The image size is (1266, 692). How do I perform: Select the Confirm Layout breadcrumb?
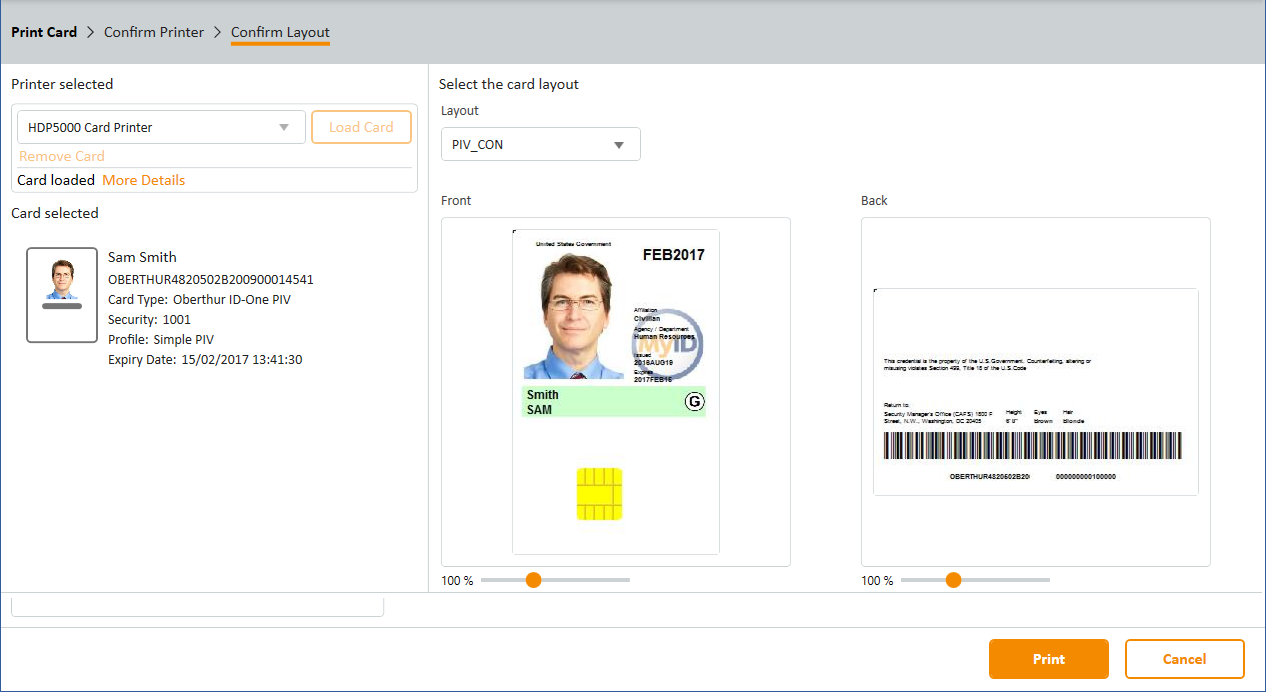click(x=280, y=32)
